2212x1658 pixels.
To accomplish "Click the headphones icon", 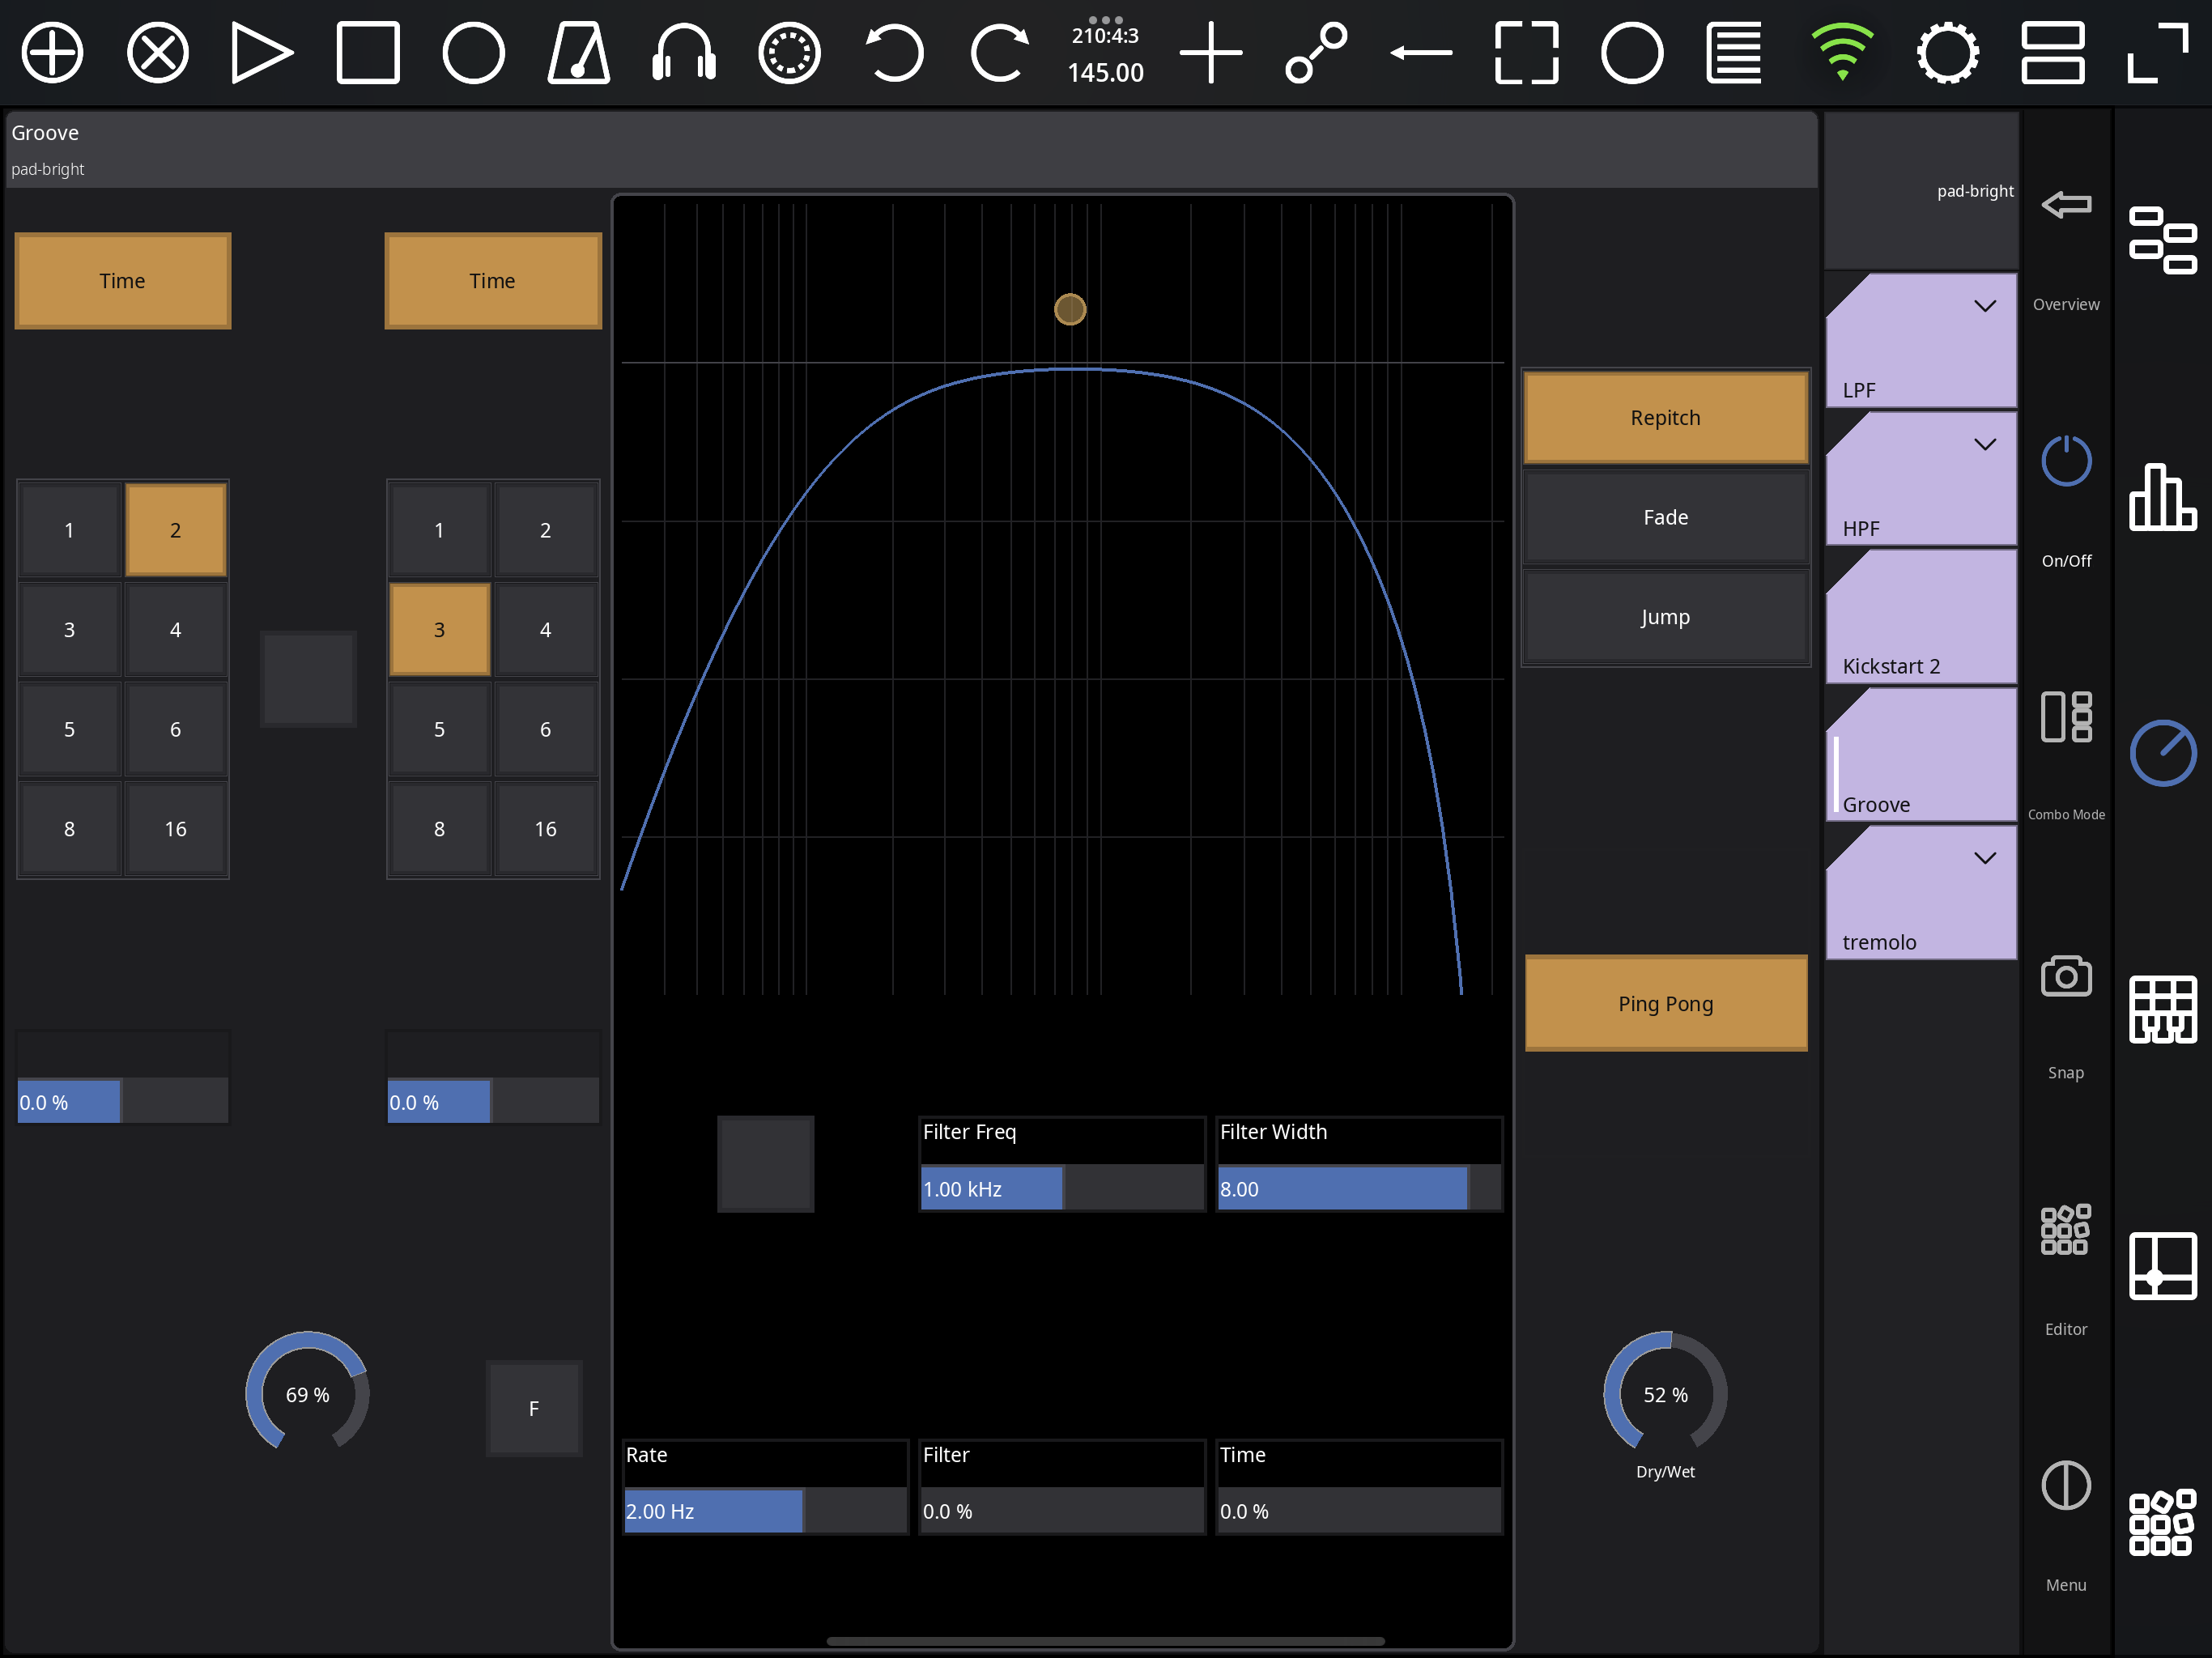I will click(684, 53).
